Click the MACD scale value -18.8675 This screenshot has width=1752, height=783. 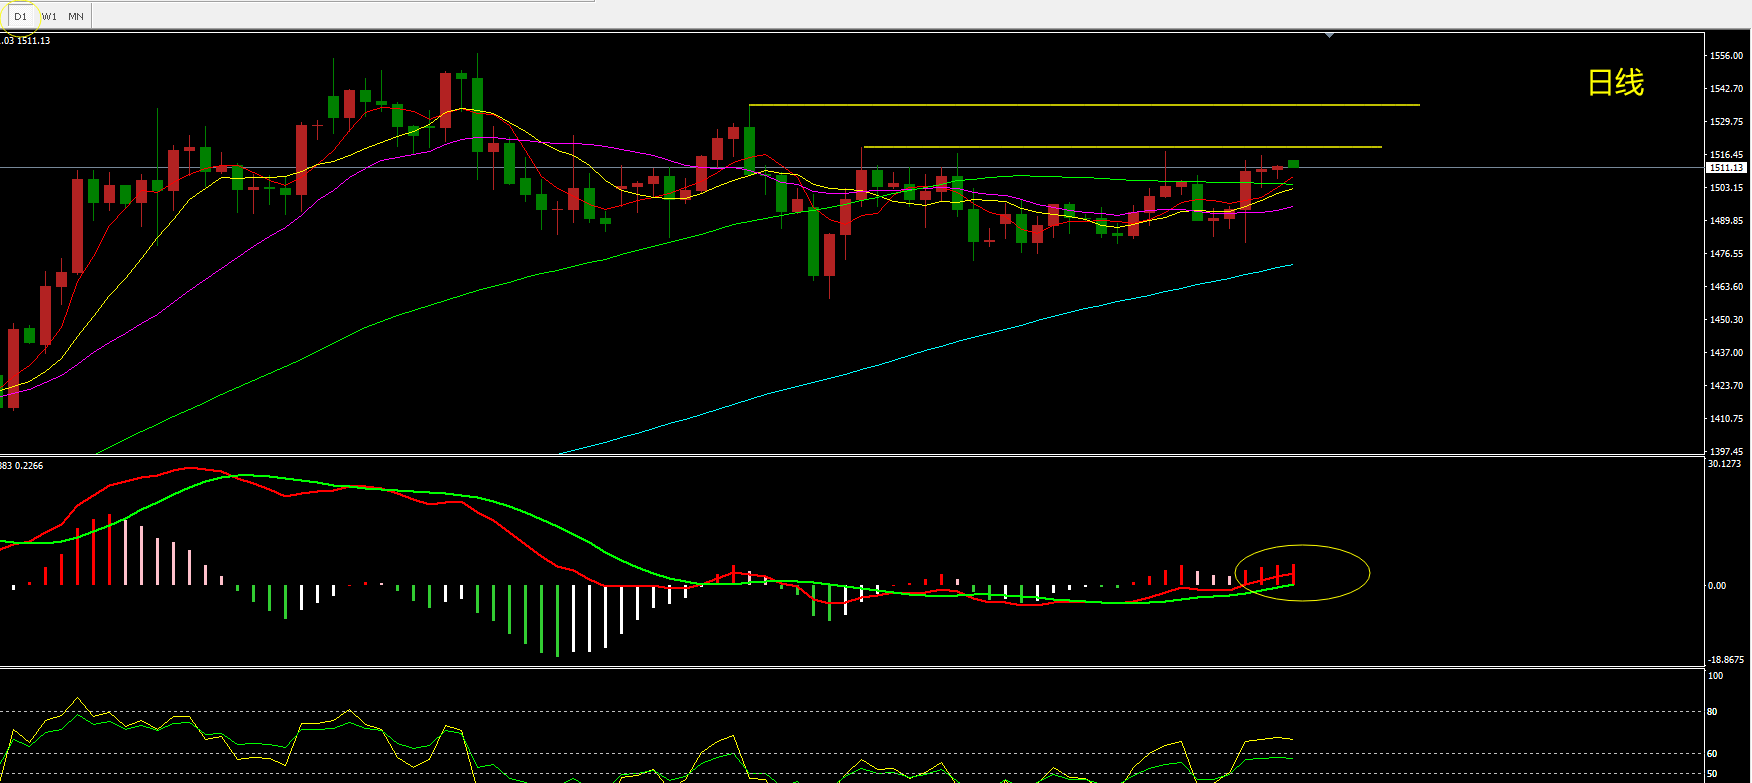(x=1727, y=660)
